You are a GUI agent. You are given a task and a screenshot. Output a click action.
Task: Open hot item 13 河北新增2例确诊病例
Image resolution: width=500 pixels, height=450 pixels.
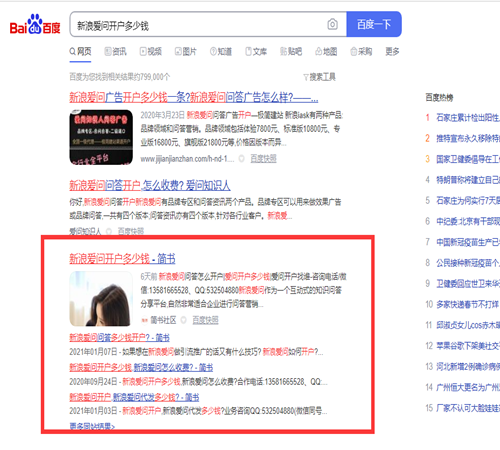click(x=468, y=366)
